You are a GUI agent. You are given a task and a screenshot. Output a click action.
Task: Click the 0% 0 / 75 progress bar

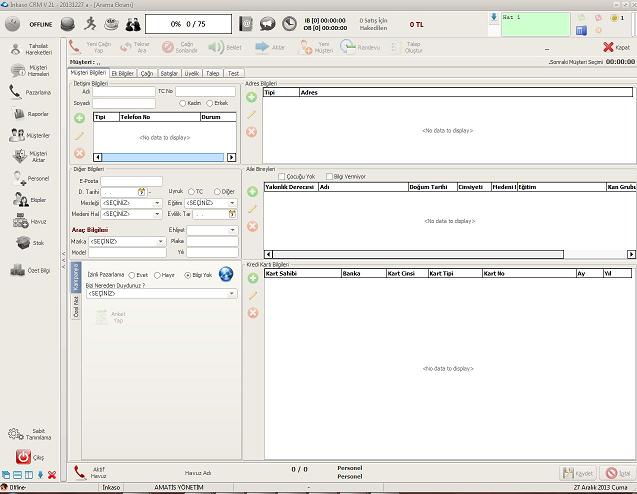coord(188,24)
